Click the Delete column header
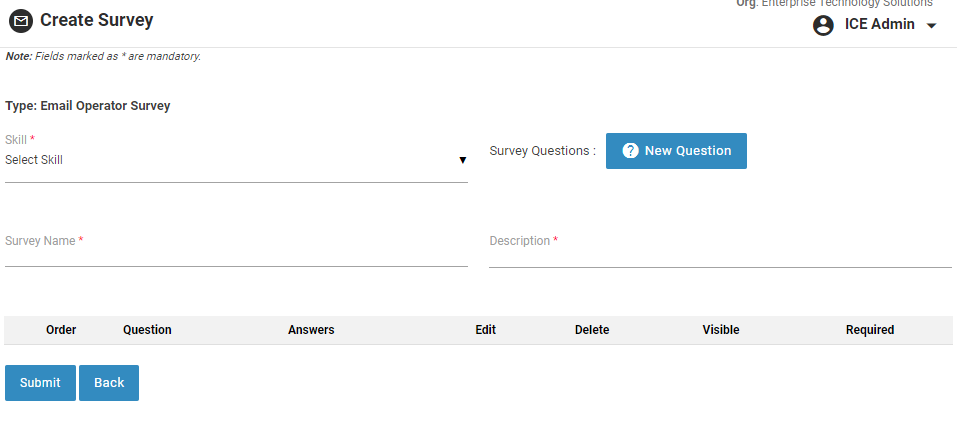 pos(591,330)
